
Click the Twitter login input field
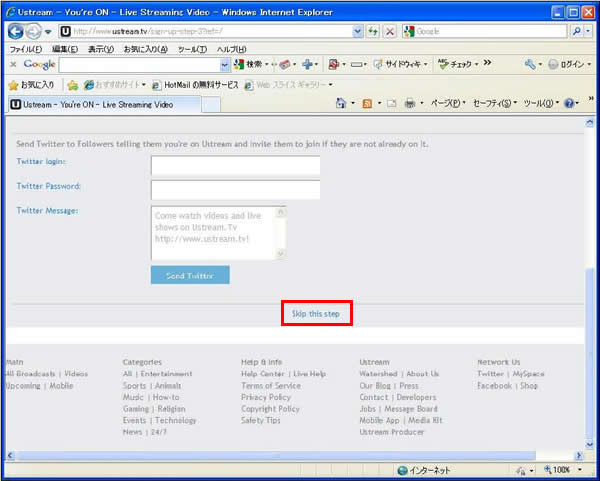click(235, 165)
